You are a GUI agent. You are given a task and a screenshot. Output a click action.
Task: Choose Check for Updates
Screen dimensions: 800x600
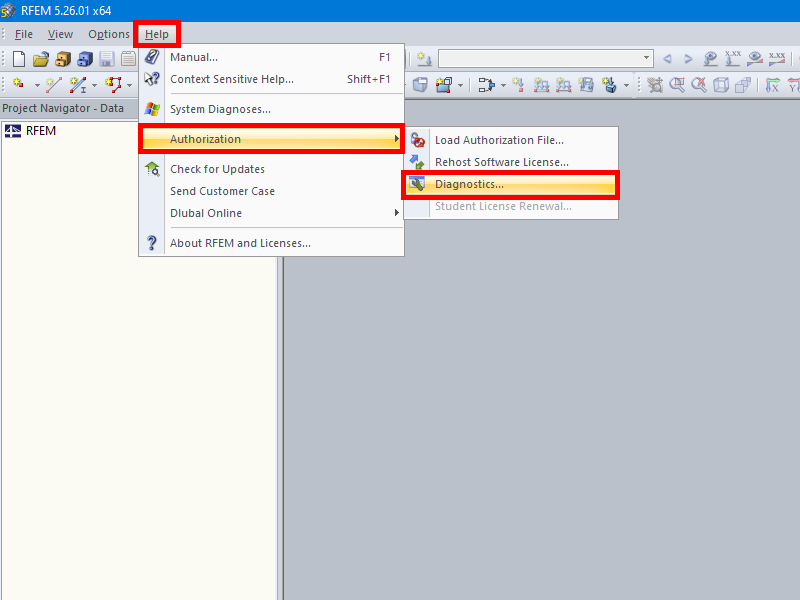(x=271, y=169)
